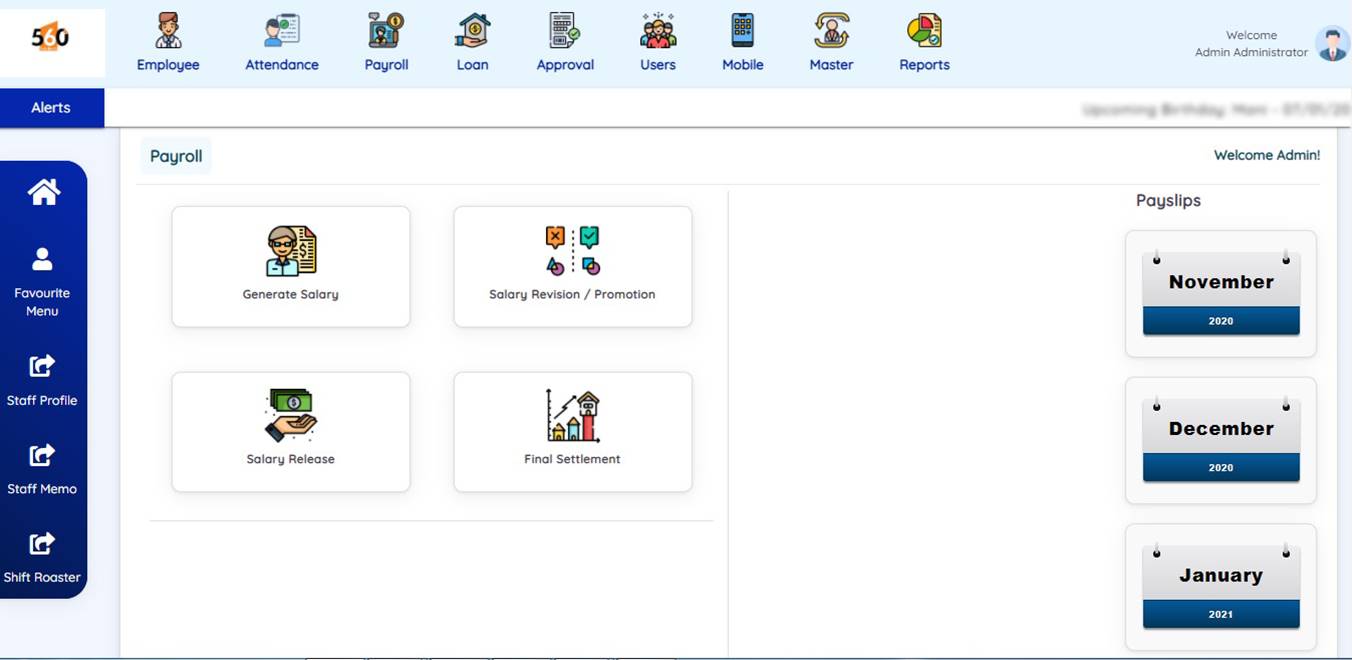1352x660 pixels.
Task: Open the Mobile module icon
Action: point(742,32)
